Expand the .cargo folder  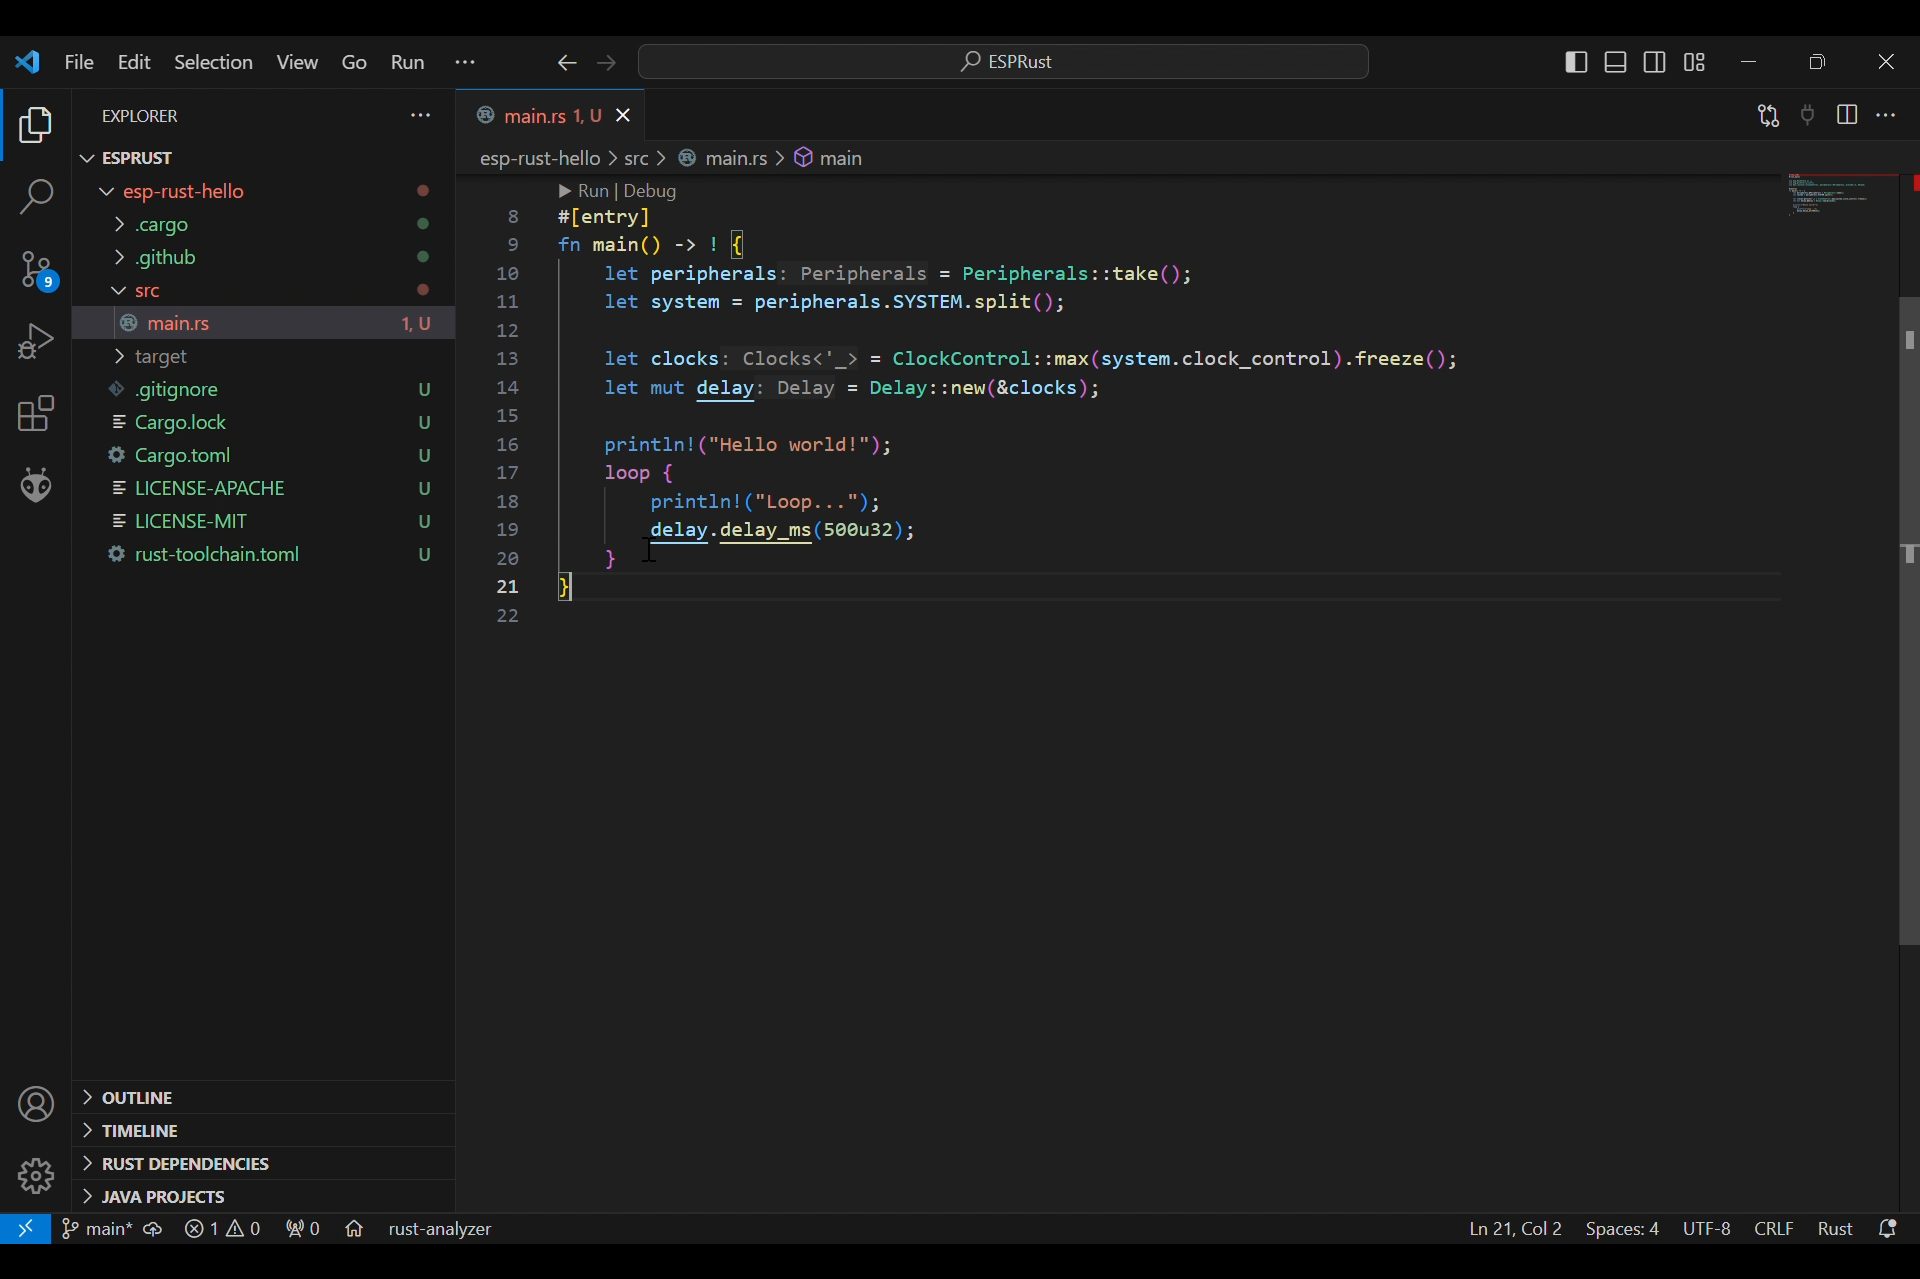161,224
